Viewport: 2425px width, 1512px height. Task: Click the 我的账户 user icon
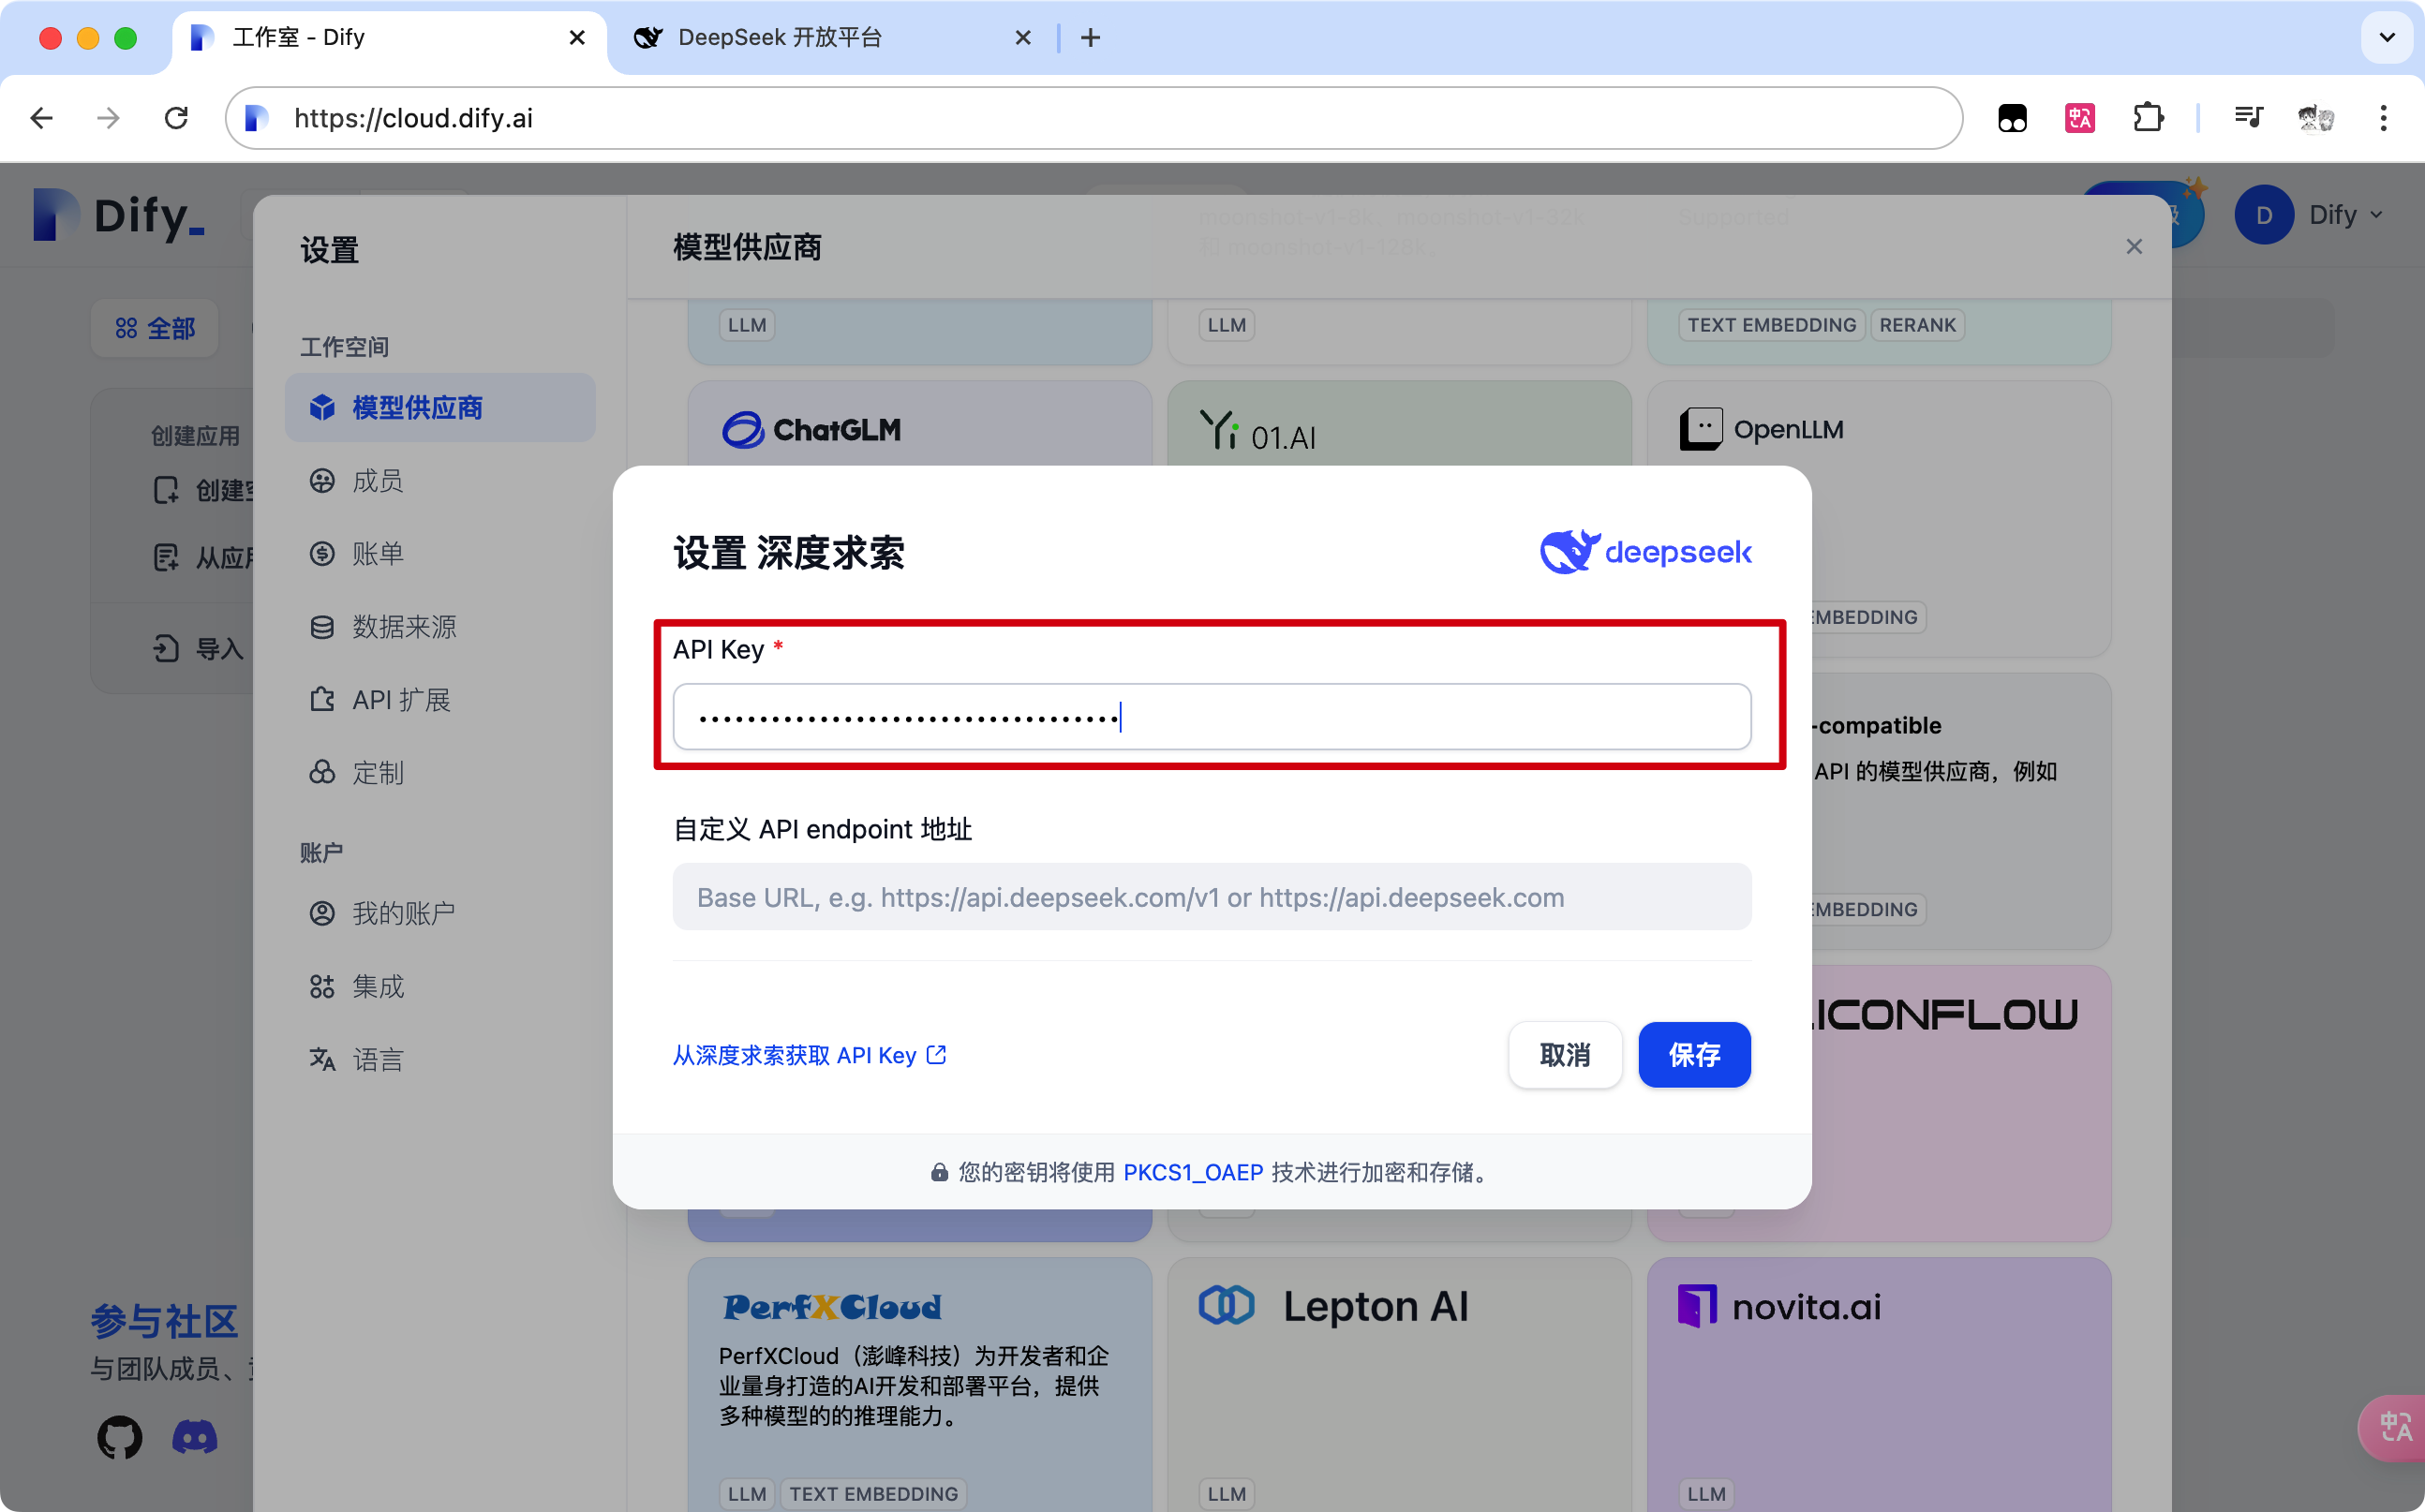322,913
